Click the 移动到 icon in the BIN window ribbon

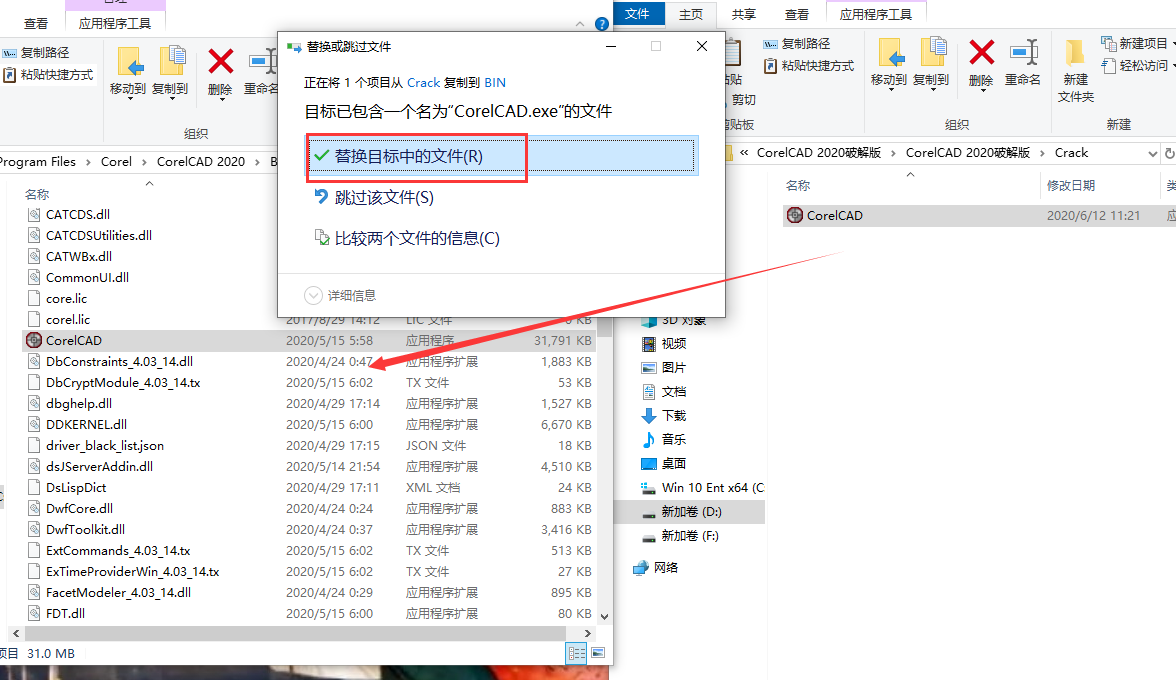[x=128, y=65]
